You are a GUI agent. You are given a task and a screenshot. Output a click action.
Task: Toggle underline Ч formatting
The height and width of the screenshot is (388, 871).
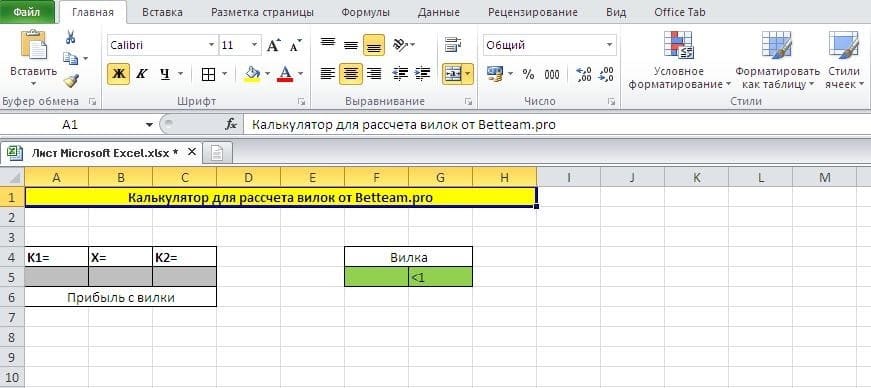[164, 74]
